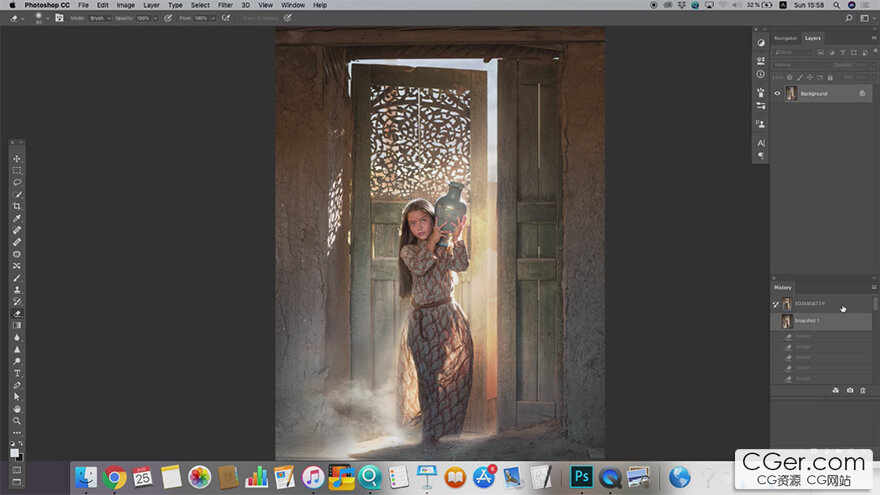Screen dimensions: 880x495
Task: Click the Quick Mask mode button
Action: coord(17,470)
